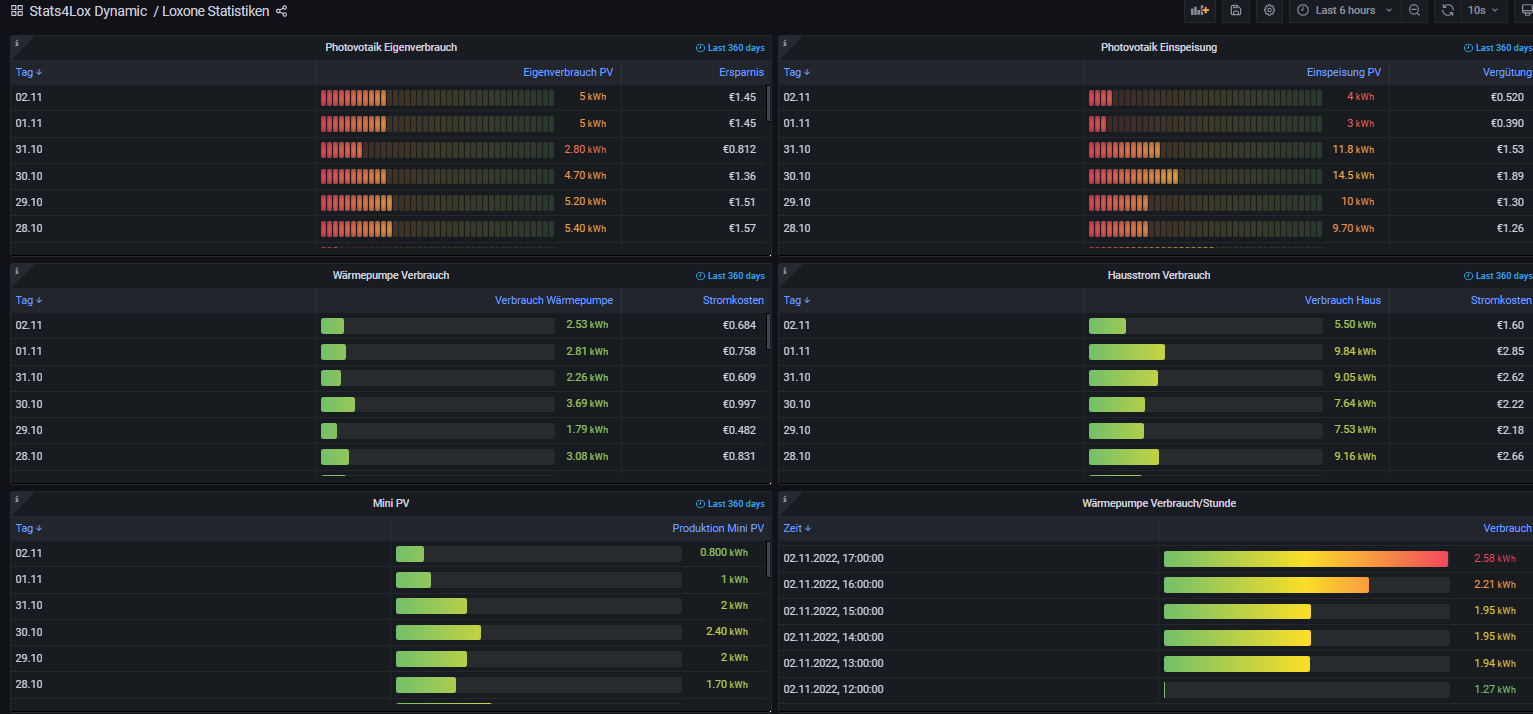Zoom out the time range

point(1414,10)
